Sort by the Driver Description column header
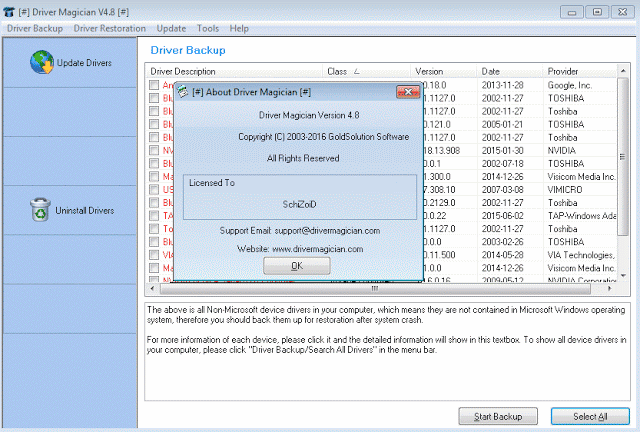Screen dimensions: 640x432 tap(234, 71)
